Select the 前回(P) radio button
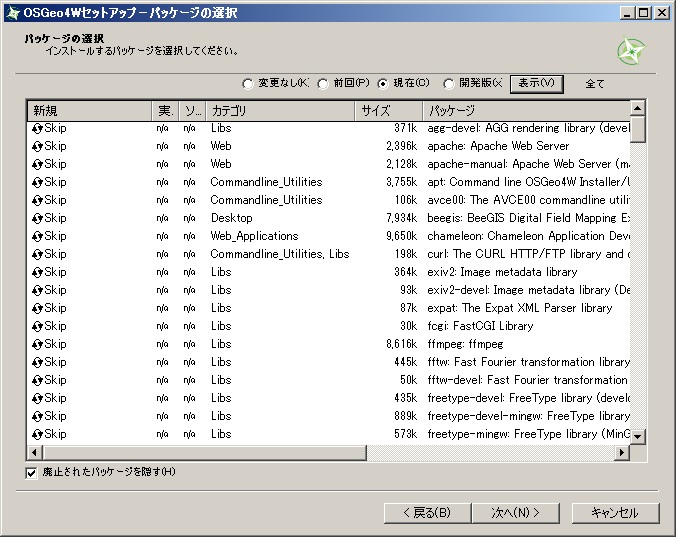 click(323, 84)
